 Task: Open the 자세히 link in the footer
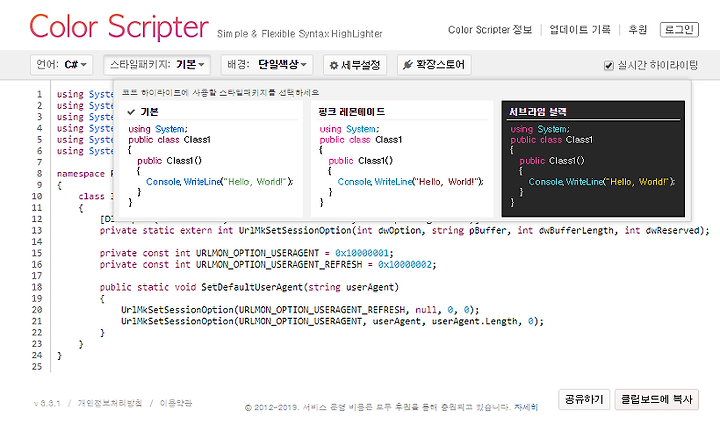point(526,407)
